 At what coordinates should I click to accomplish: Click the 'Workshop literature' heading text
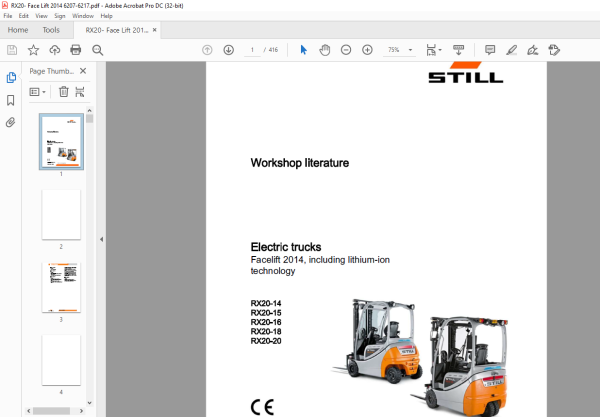click(300, 163)
